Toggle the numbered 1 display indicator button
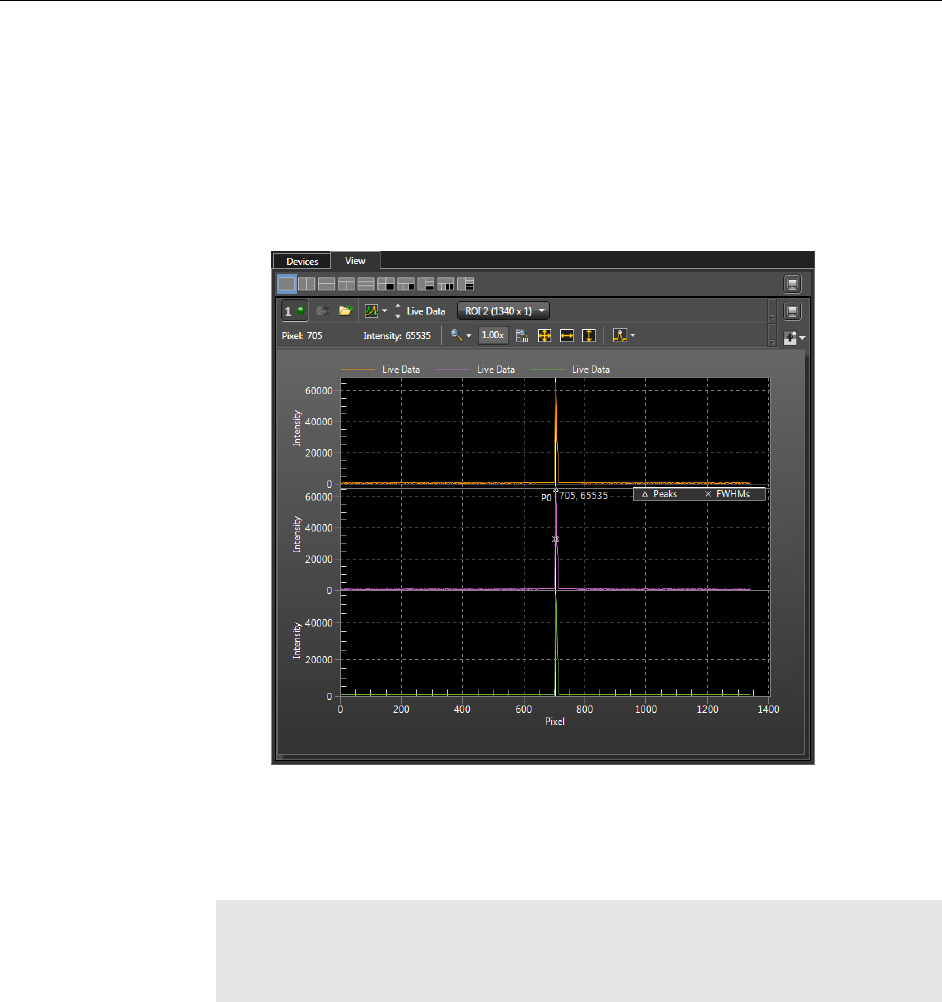This screenshot has height=1002, width=942. click(x=294, y=311)
